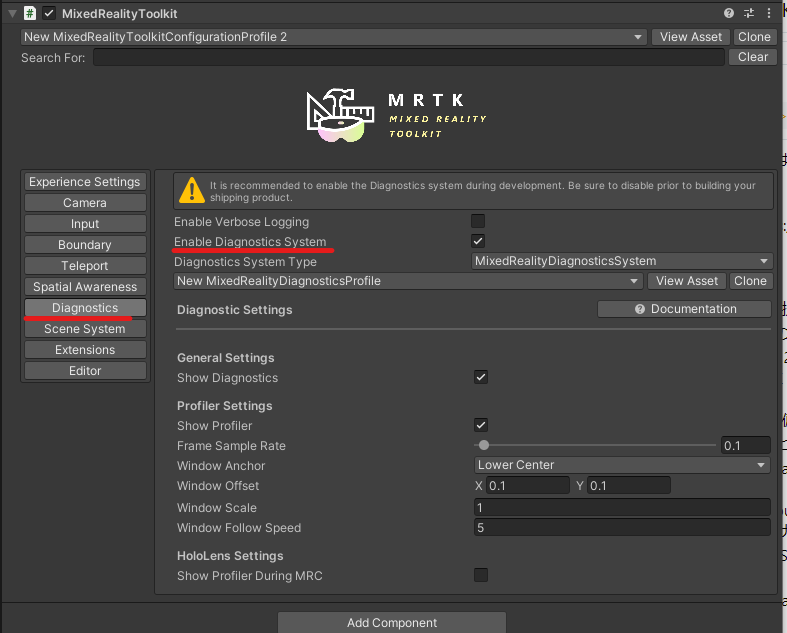Click the Frame Sample Rate value field
The height and width of the screenshot is (633, 787).
[x=745, y=445]
